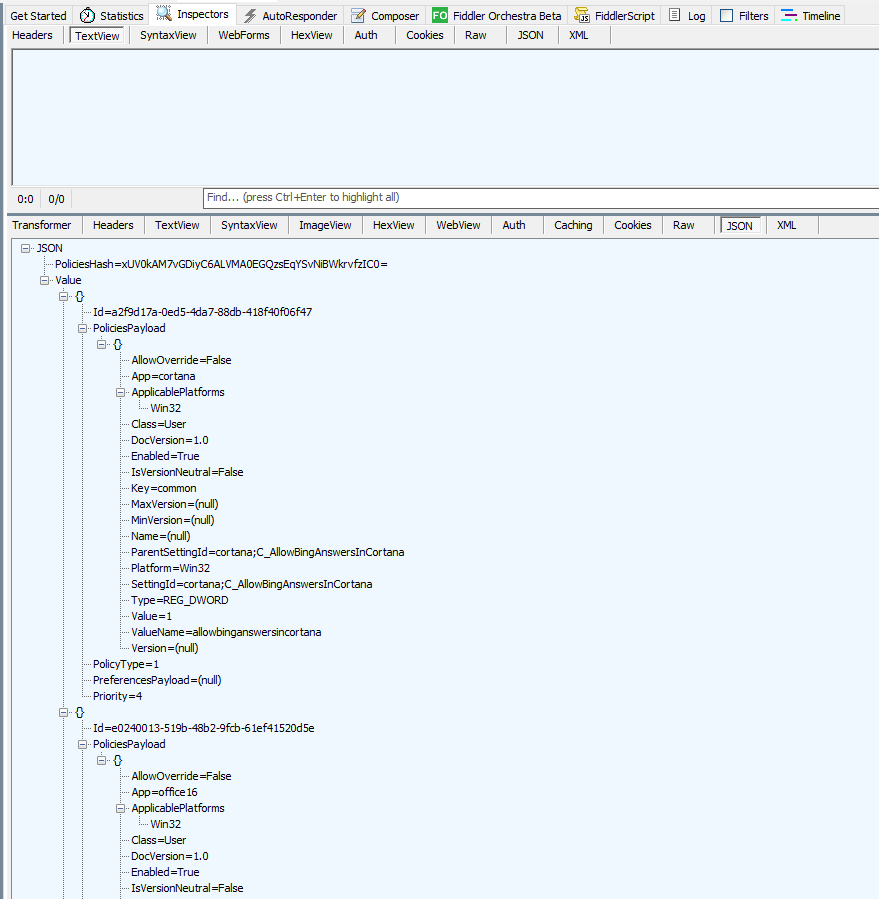The height and width of the screenshot is (899, 879).
Task: Select Id=e0240013-519b-48b2-9fcb-61ef41520d5e node
Action: [204, 728]
